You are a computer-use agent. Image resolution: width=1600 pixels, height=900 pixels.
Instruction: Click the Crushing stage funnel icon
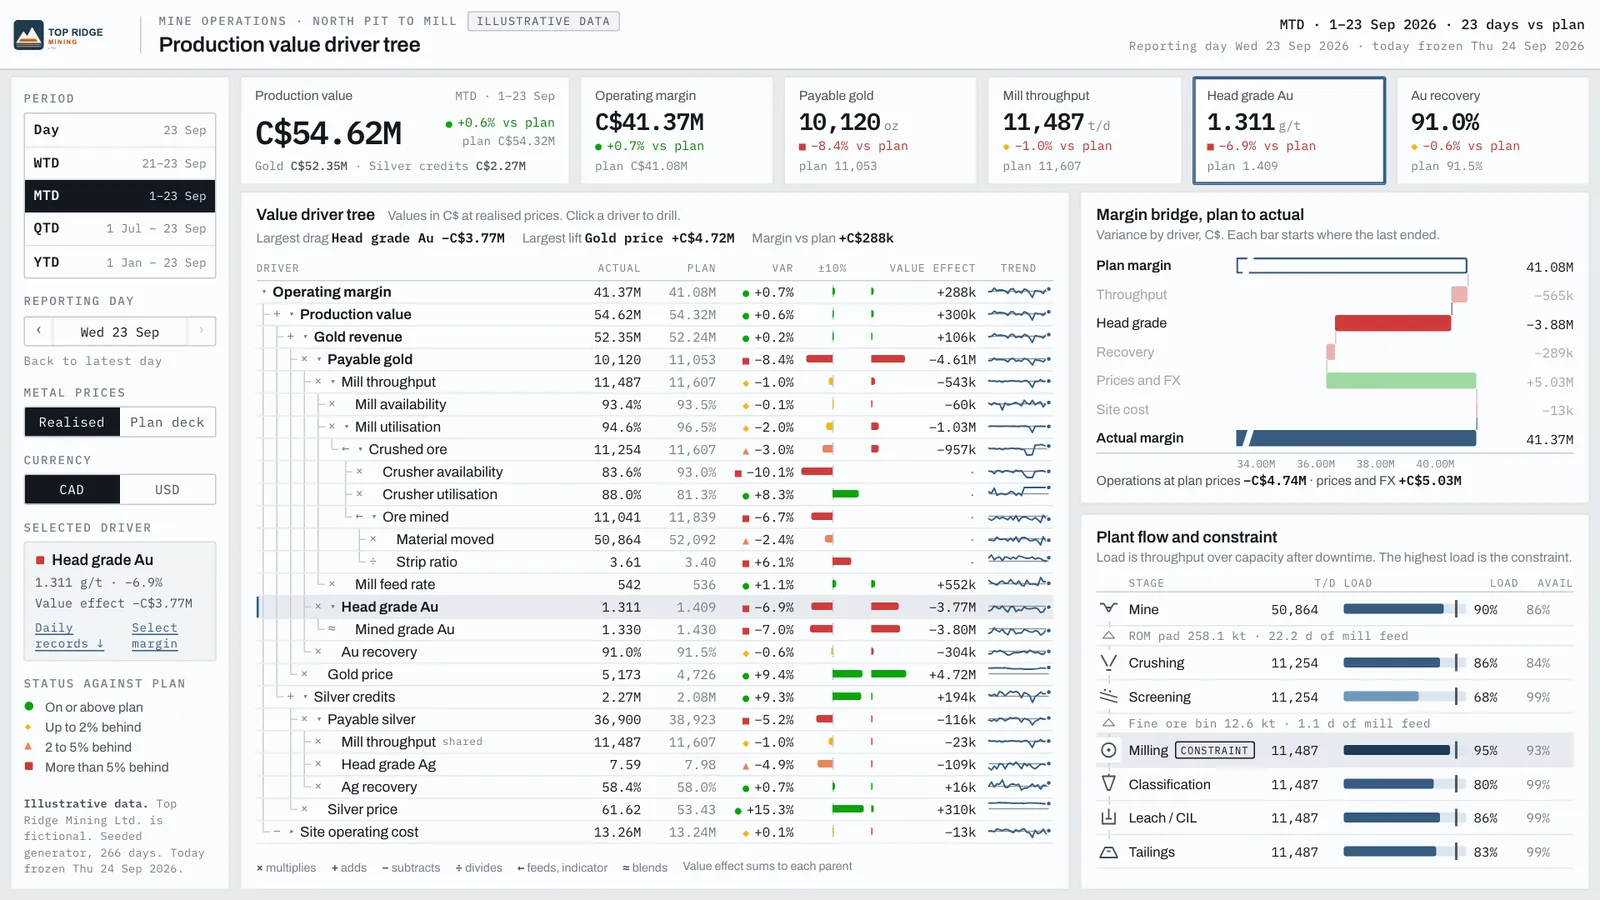click(x=1108, y=663)
